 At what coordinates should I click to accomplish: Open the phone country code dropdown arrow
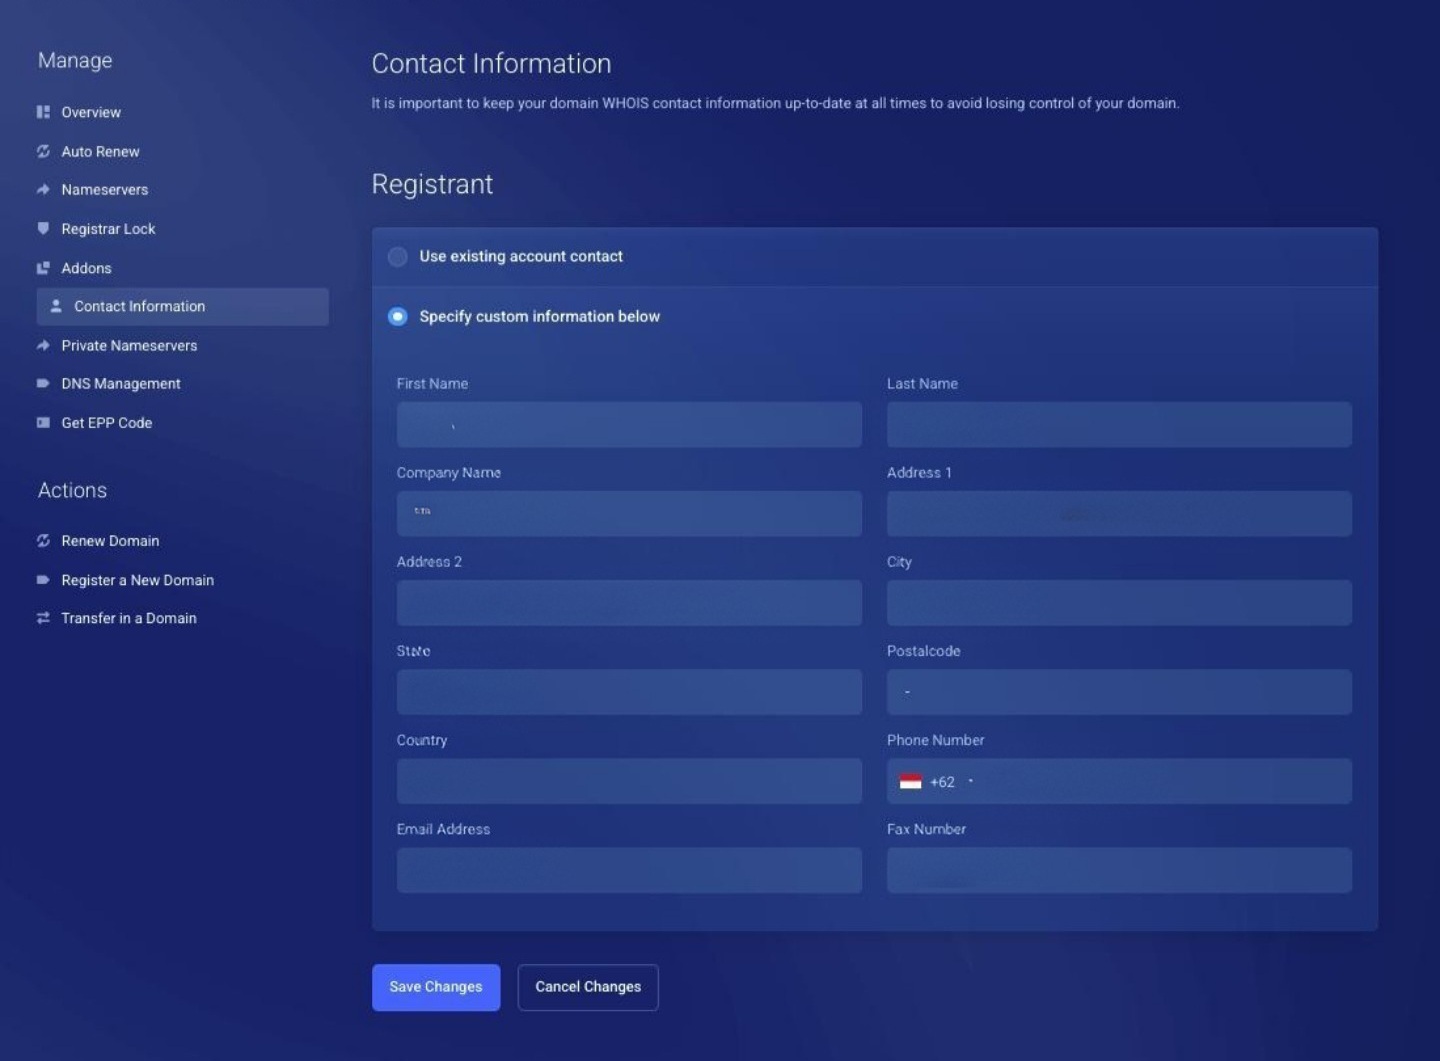(x=970, y=781)
